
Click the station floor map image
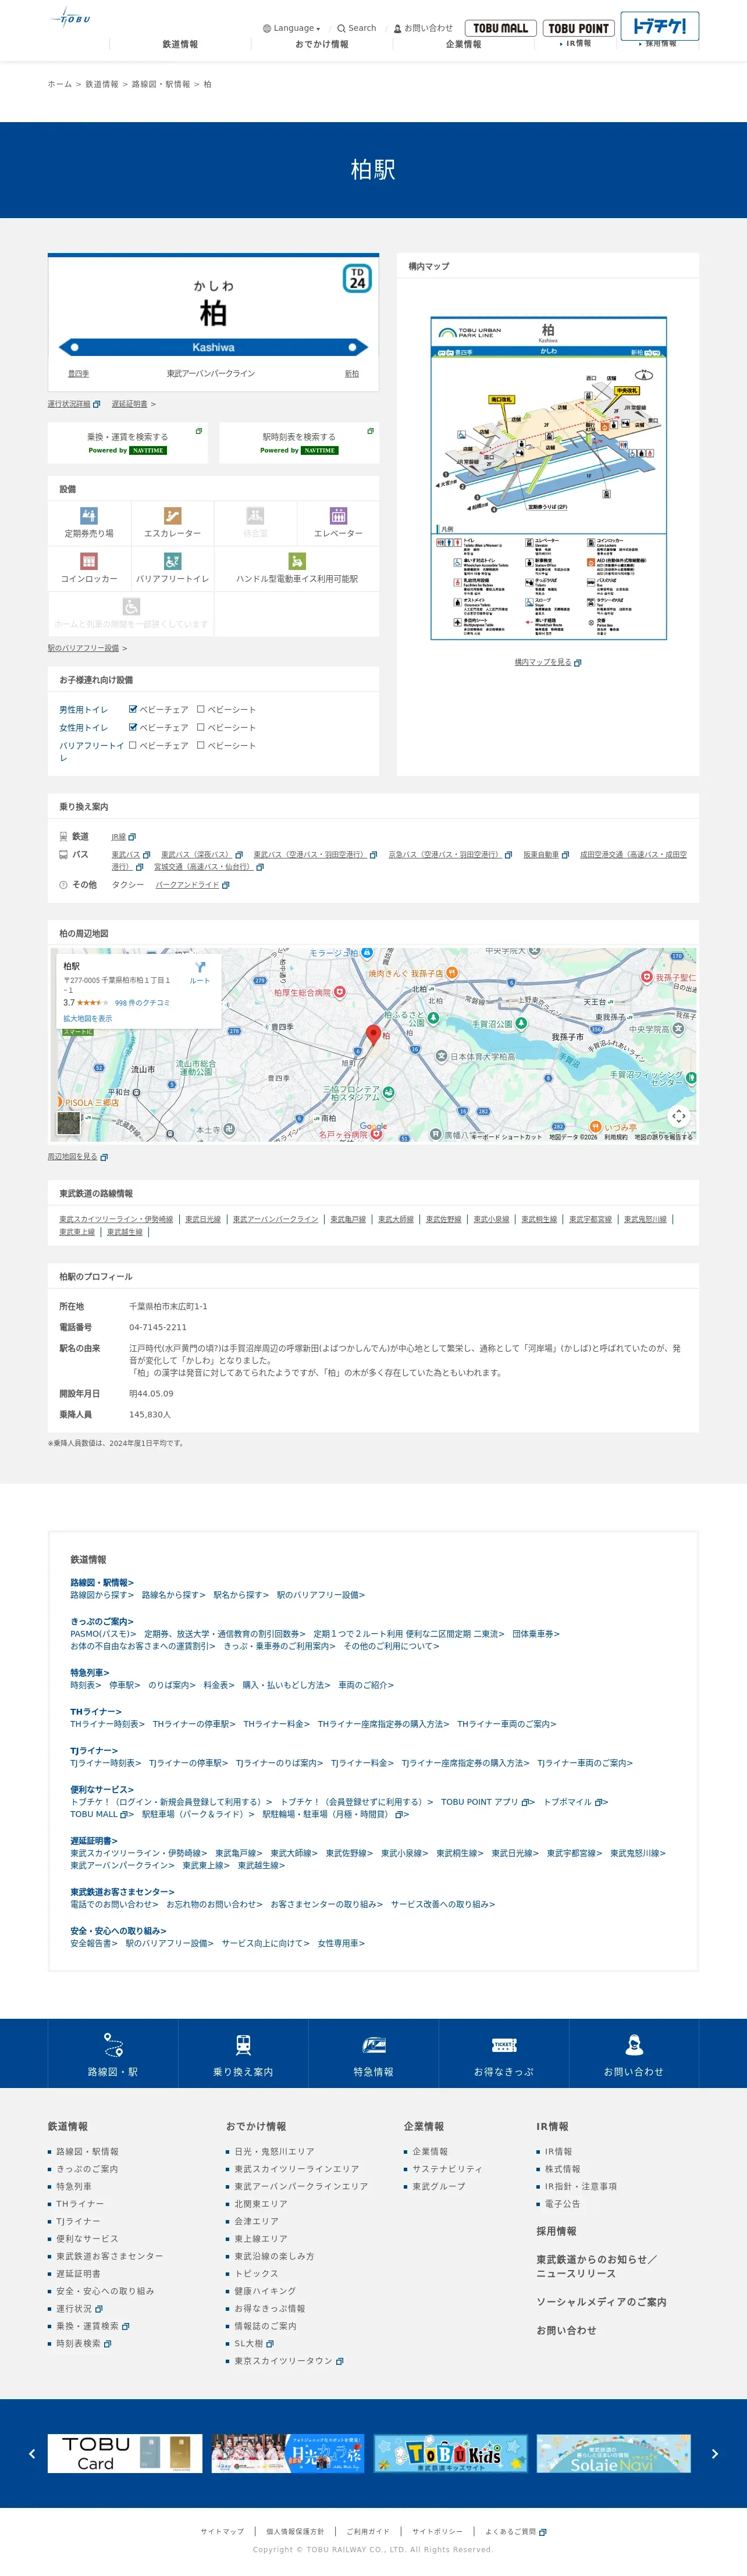(548, 478)
